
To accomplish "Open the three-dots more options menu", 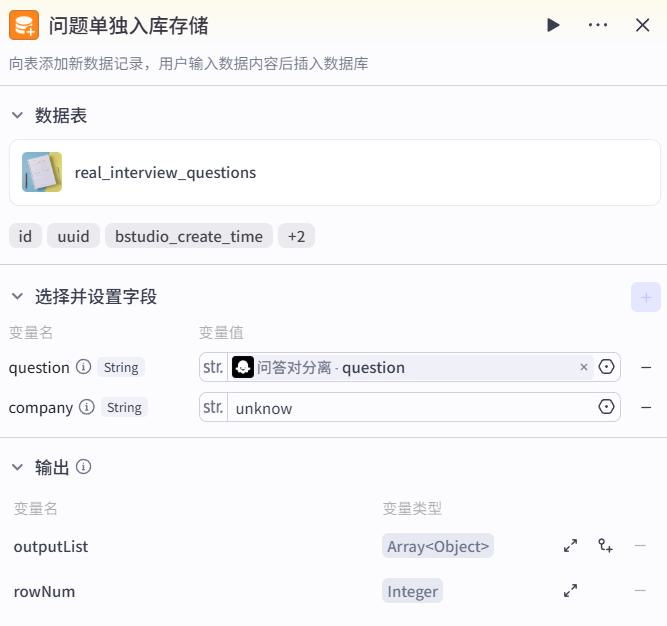I will (x=598, y=25).
